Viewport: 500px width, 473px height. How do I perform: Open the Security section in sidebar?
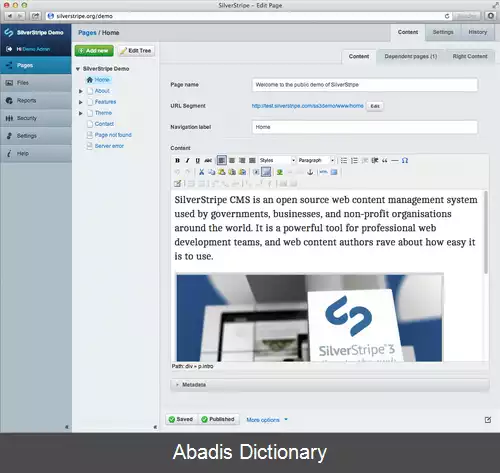pos(36,118)
